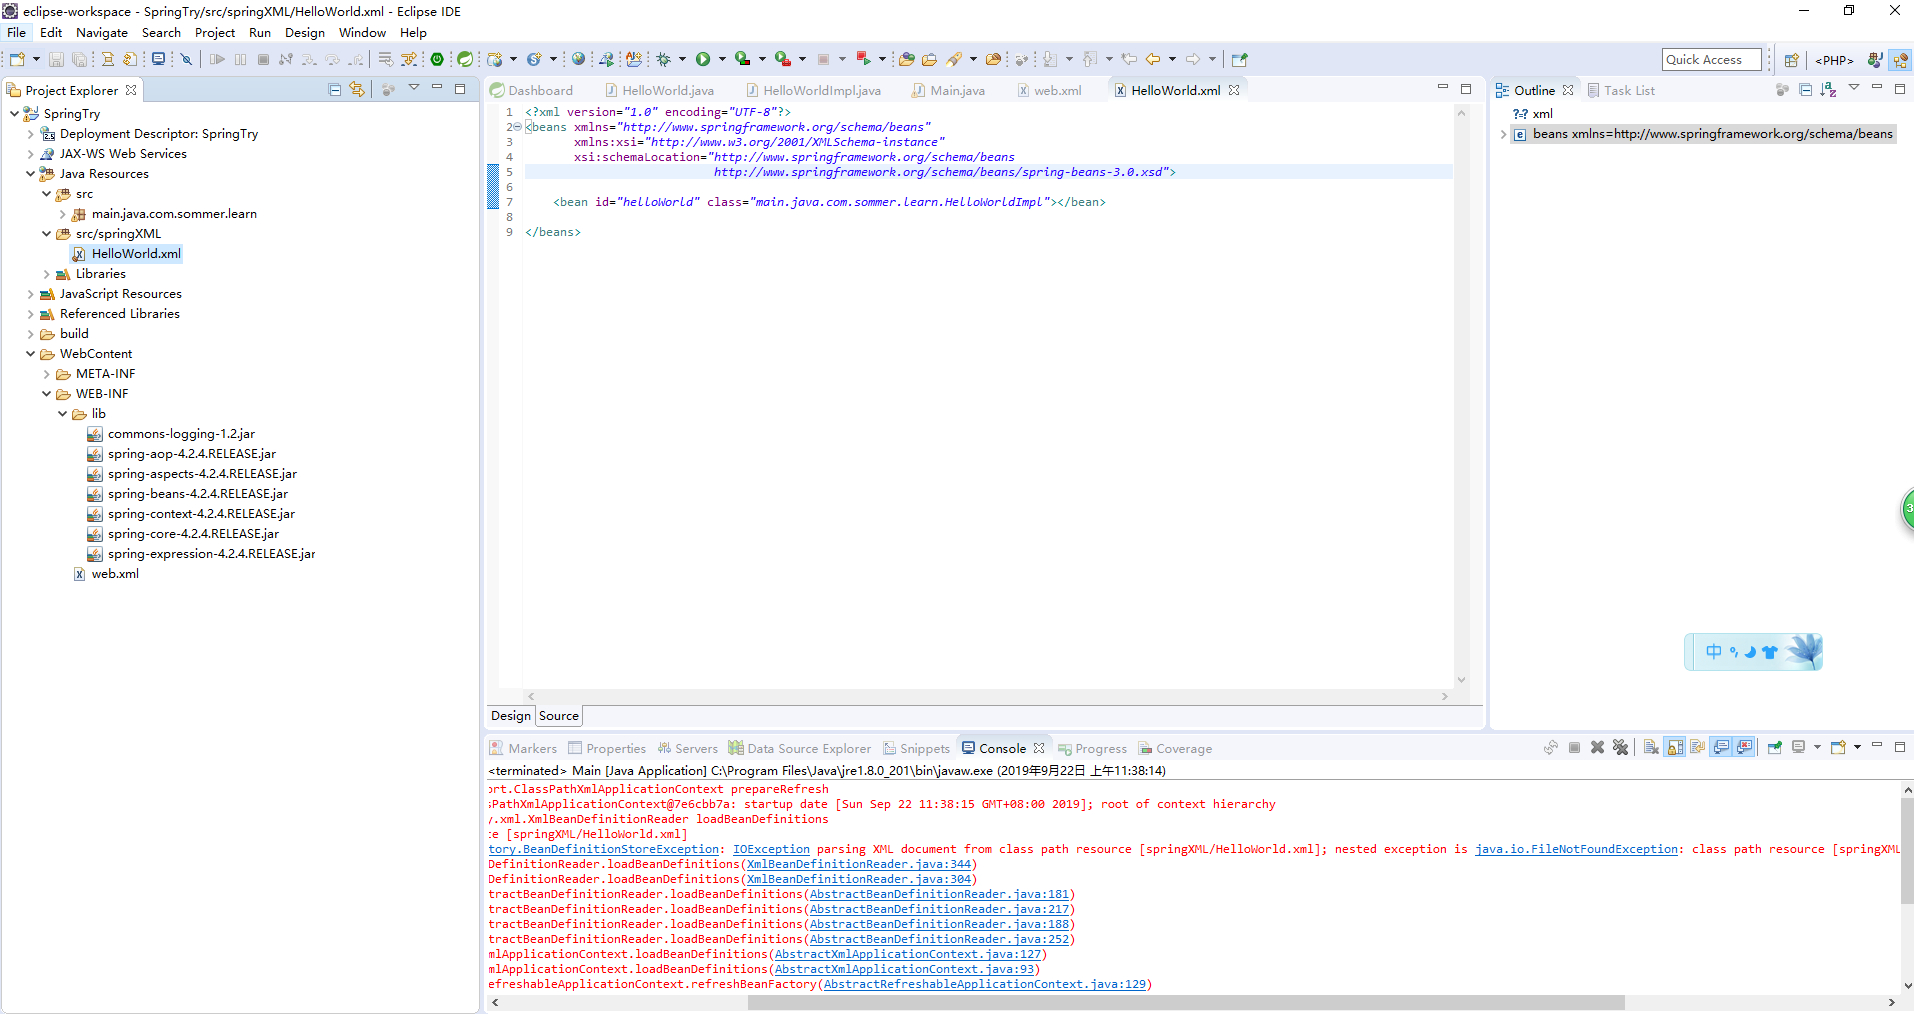Screen dimensions: 1914x1014
Task: Click the Open Console icon
Action: 1838,748
